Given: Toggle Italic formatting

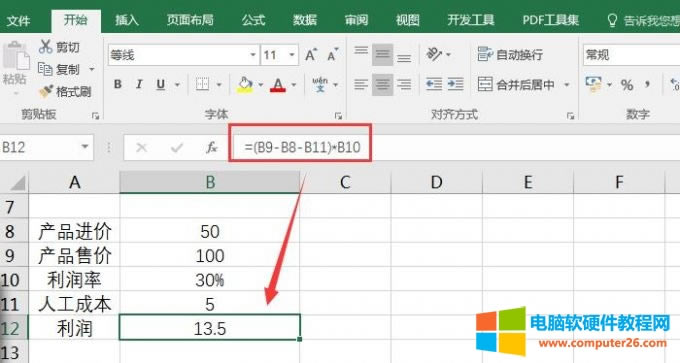Looking at the screenshot, I should pos(139,84).
